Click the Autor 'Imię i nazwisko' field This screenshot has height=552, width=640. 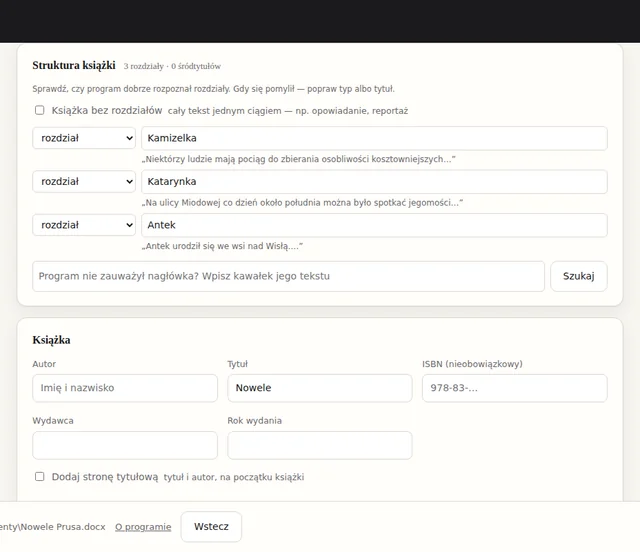pos(125,388)
